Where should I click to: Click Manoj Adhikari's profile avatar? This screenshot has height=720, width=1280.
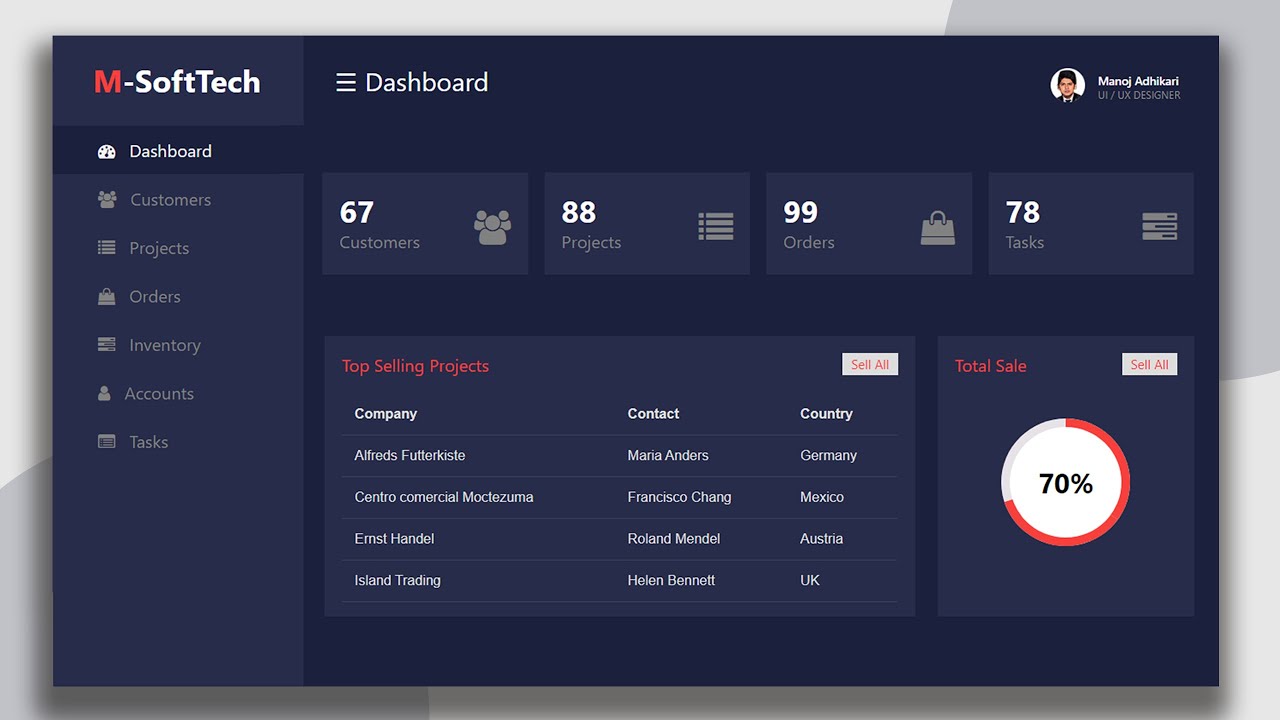pos(1067,85)
